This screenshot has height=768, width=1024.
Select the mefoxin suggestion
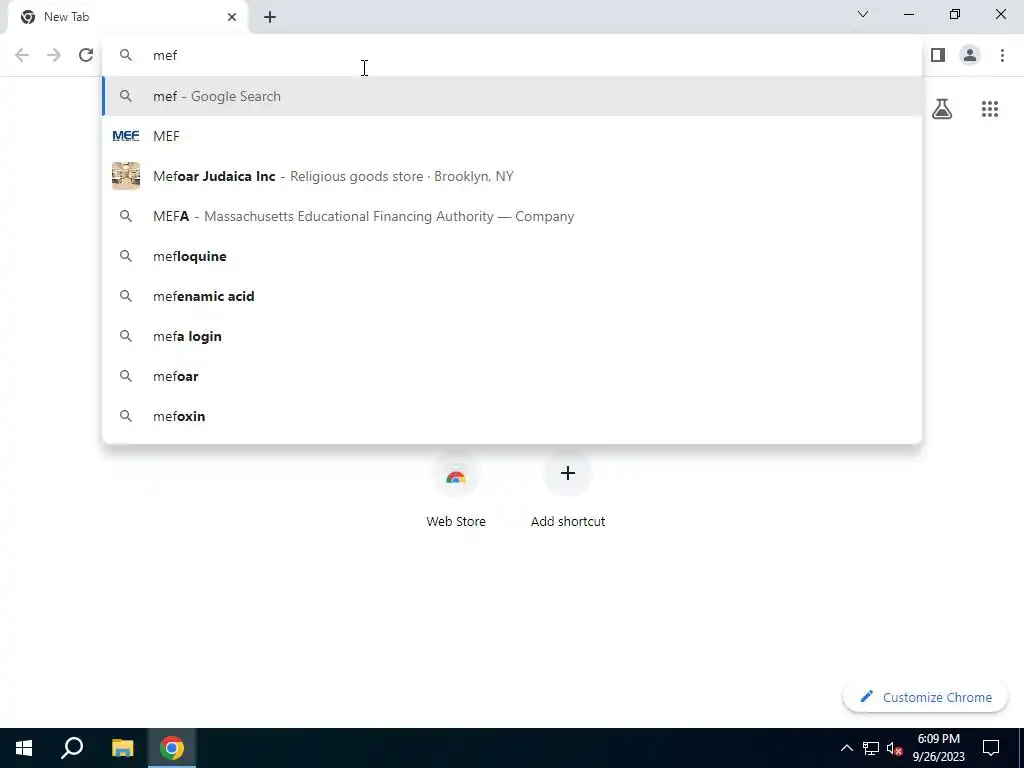512,416
